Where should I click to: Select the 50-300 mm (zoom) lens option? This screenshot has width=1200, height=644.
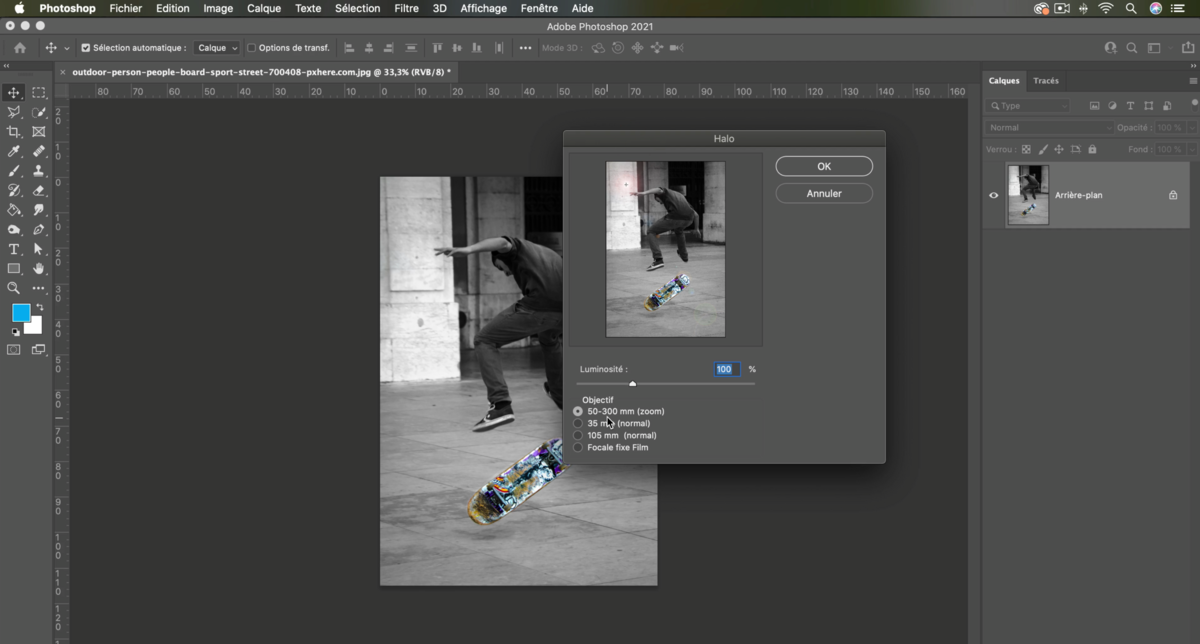click(578, 411)
